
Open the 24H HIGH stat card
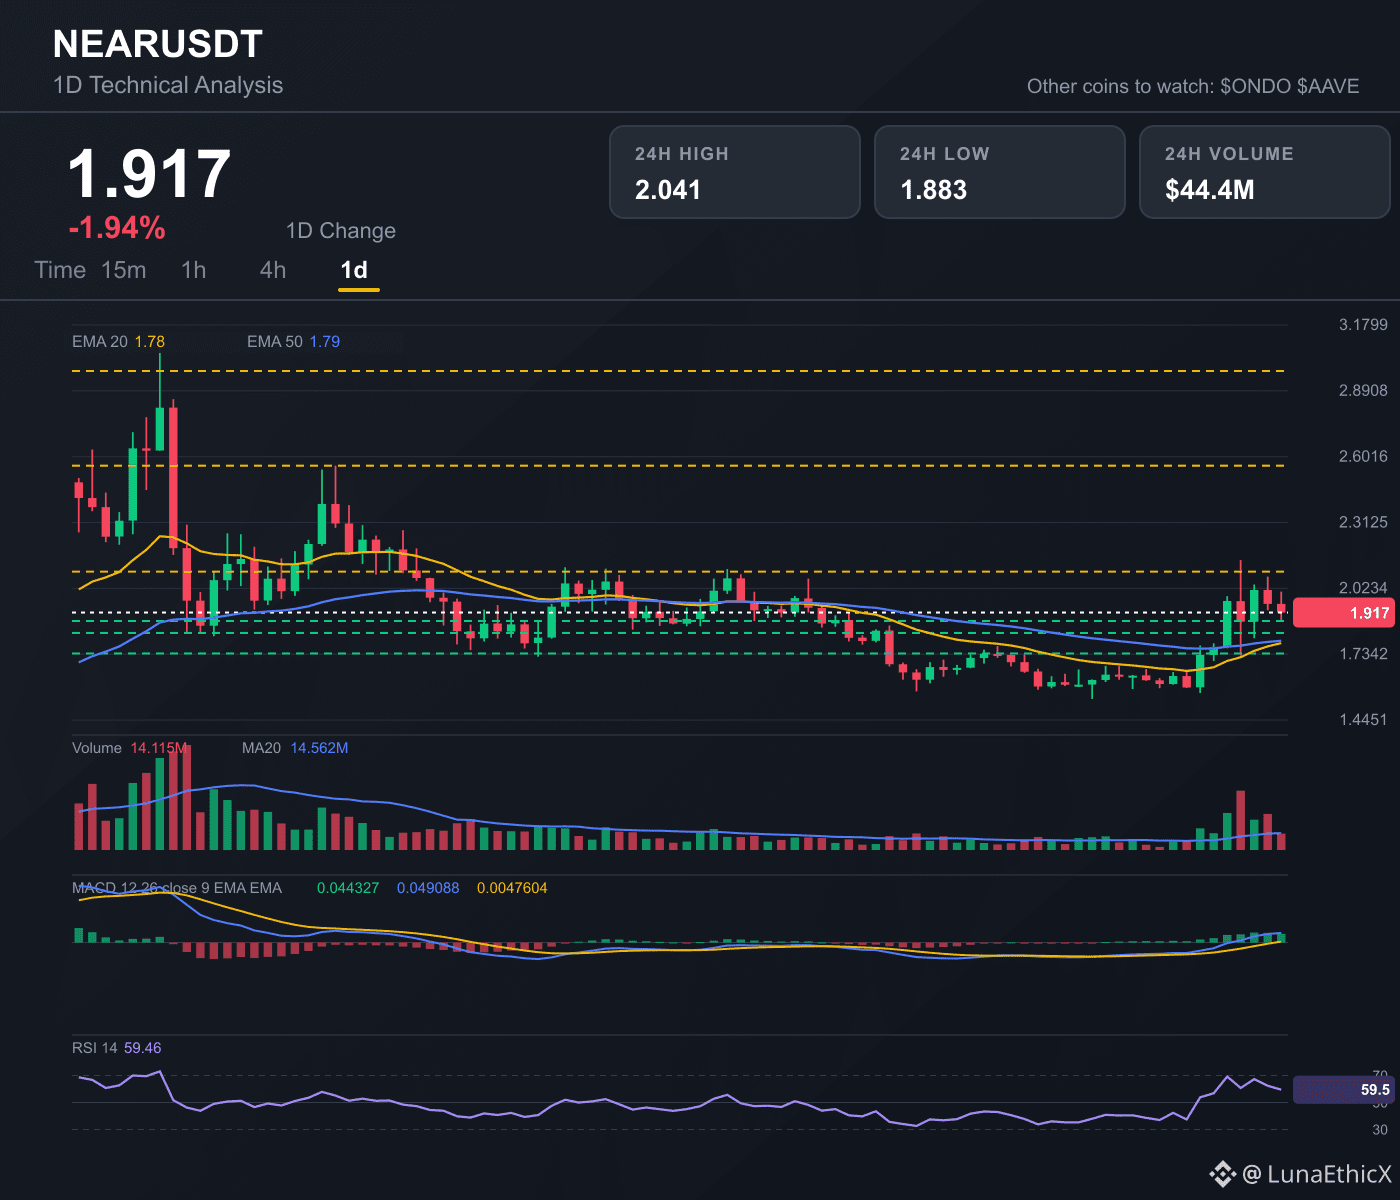click(735, 172)
